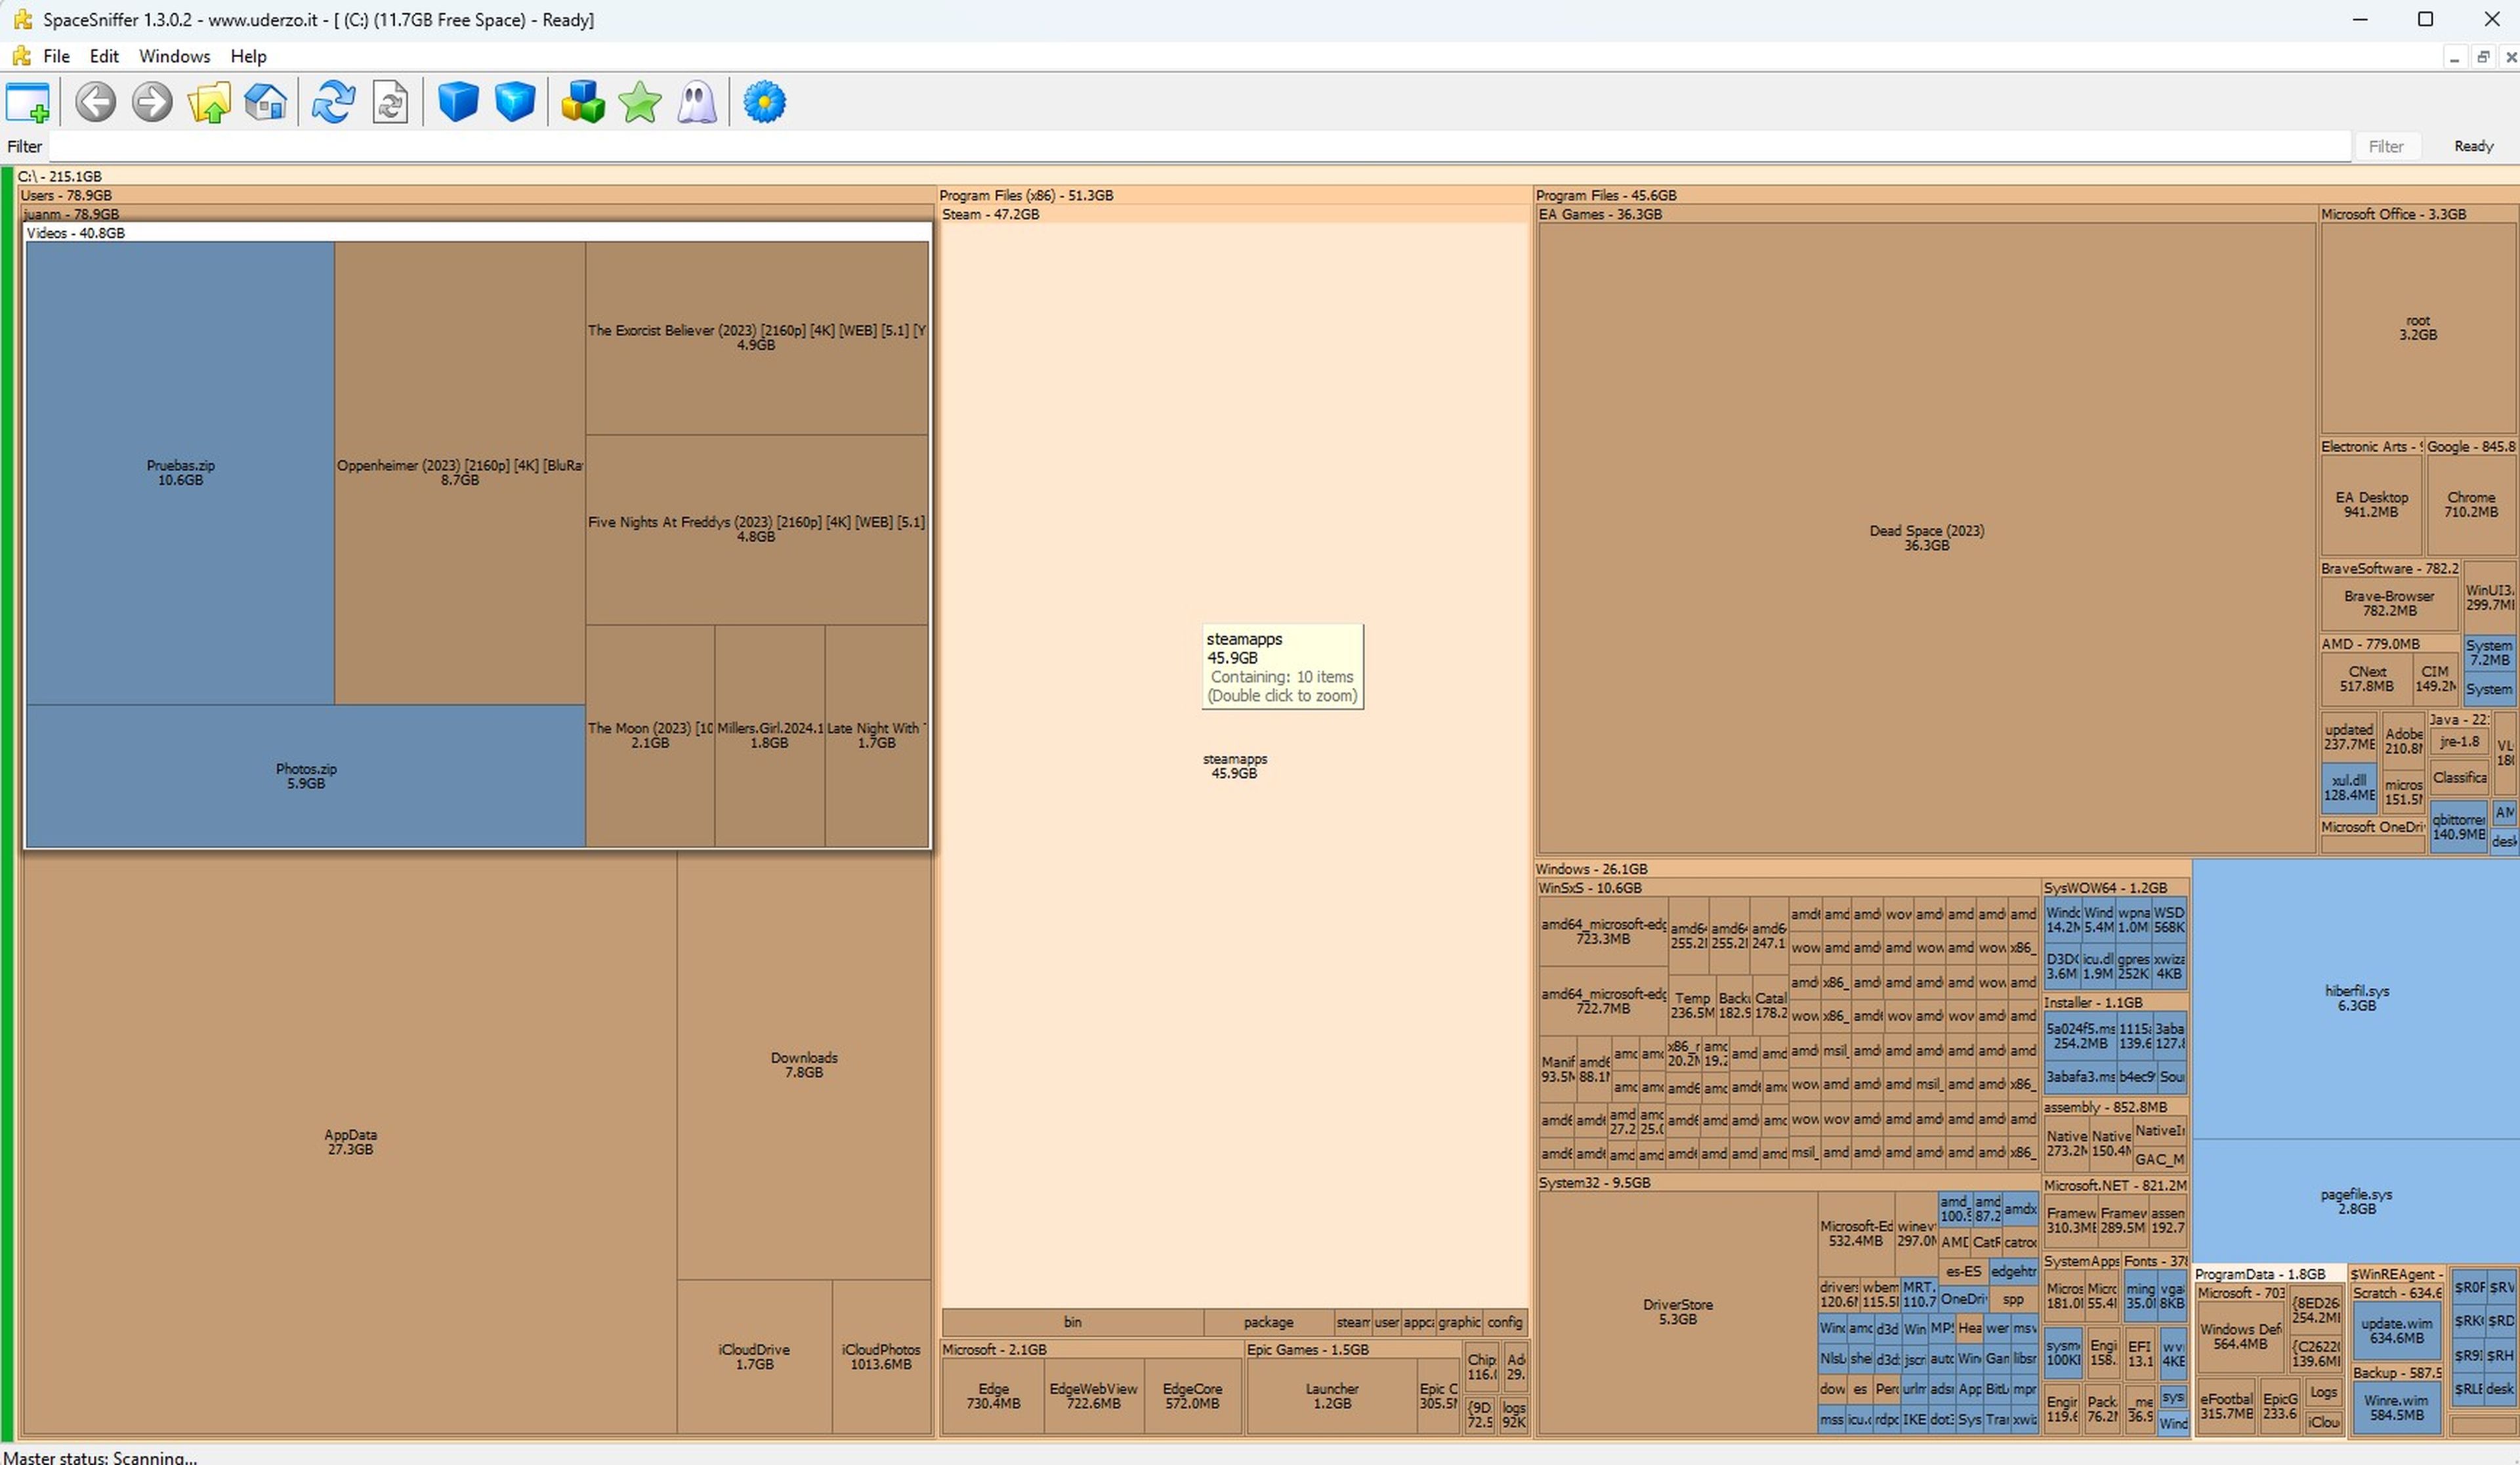Select the update.wim file block
The image size is (2520, 1465).
click(x=2397, y=1331)
